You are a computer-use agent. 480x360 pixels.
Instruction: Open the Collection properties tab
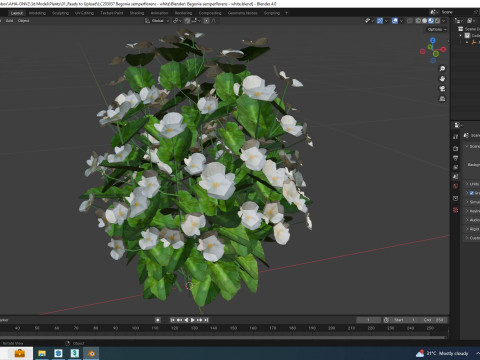[456, 198]
